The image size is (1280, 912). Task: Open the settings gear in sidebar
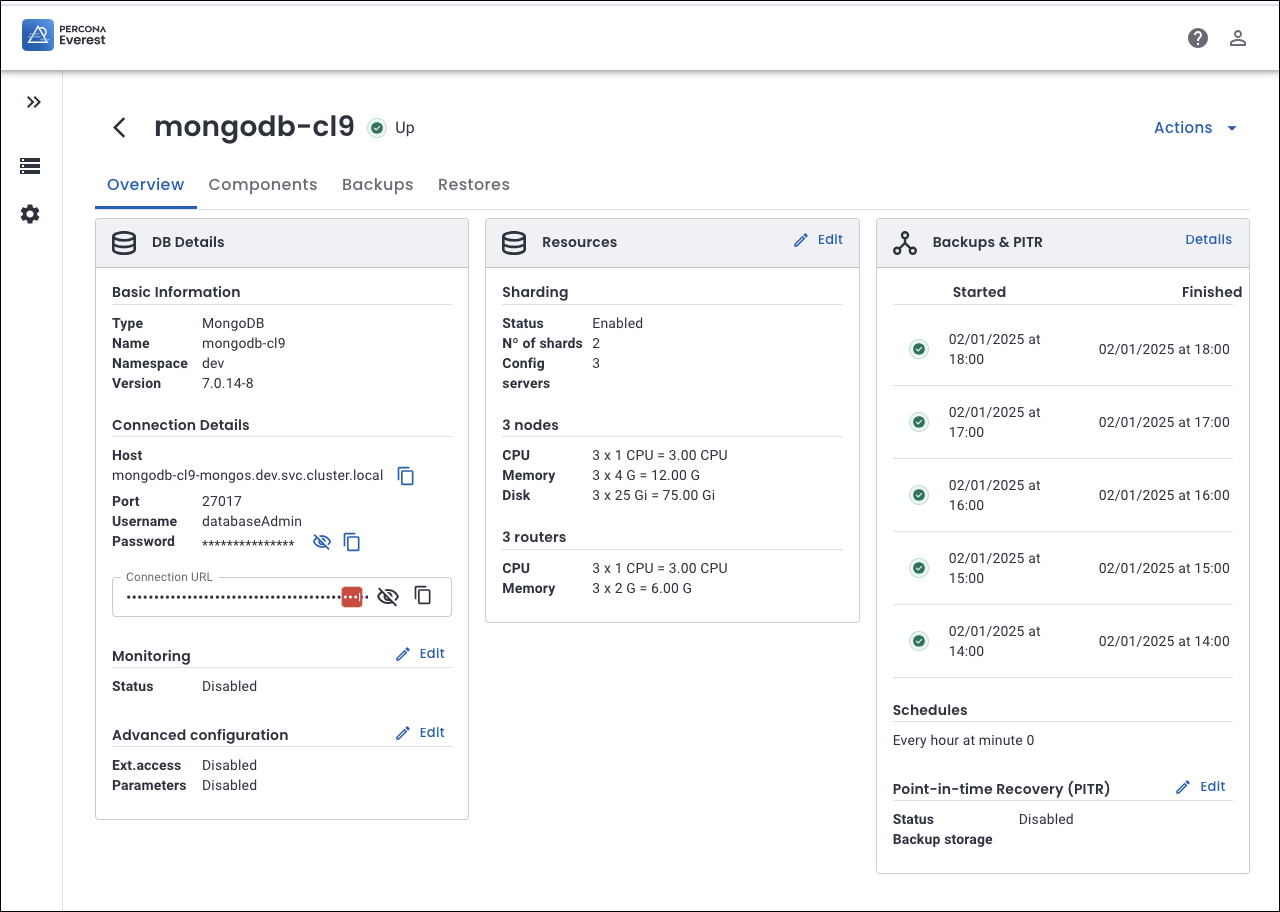tap(30, 214)
